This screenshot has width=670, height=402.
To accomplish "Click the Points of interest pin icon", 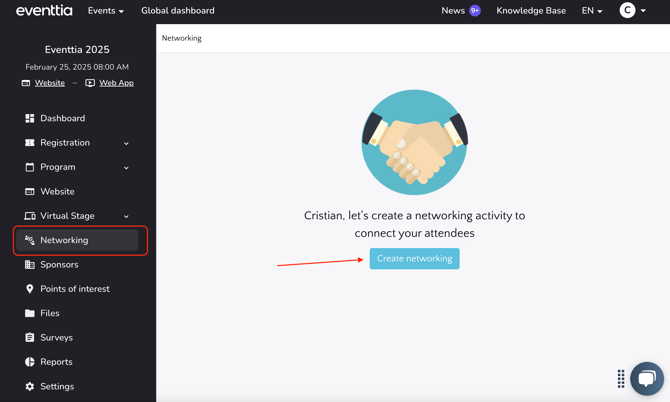I will [30, 289].
